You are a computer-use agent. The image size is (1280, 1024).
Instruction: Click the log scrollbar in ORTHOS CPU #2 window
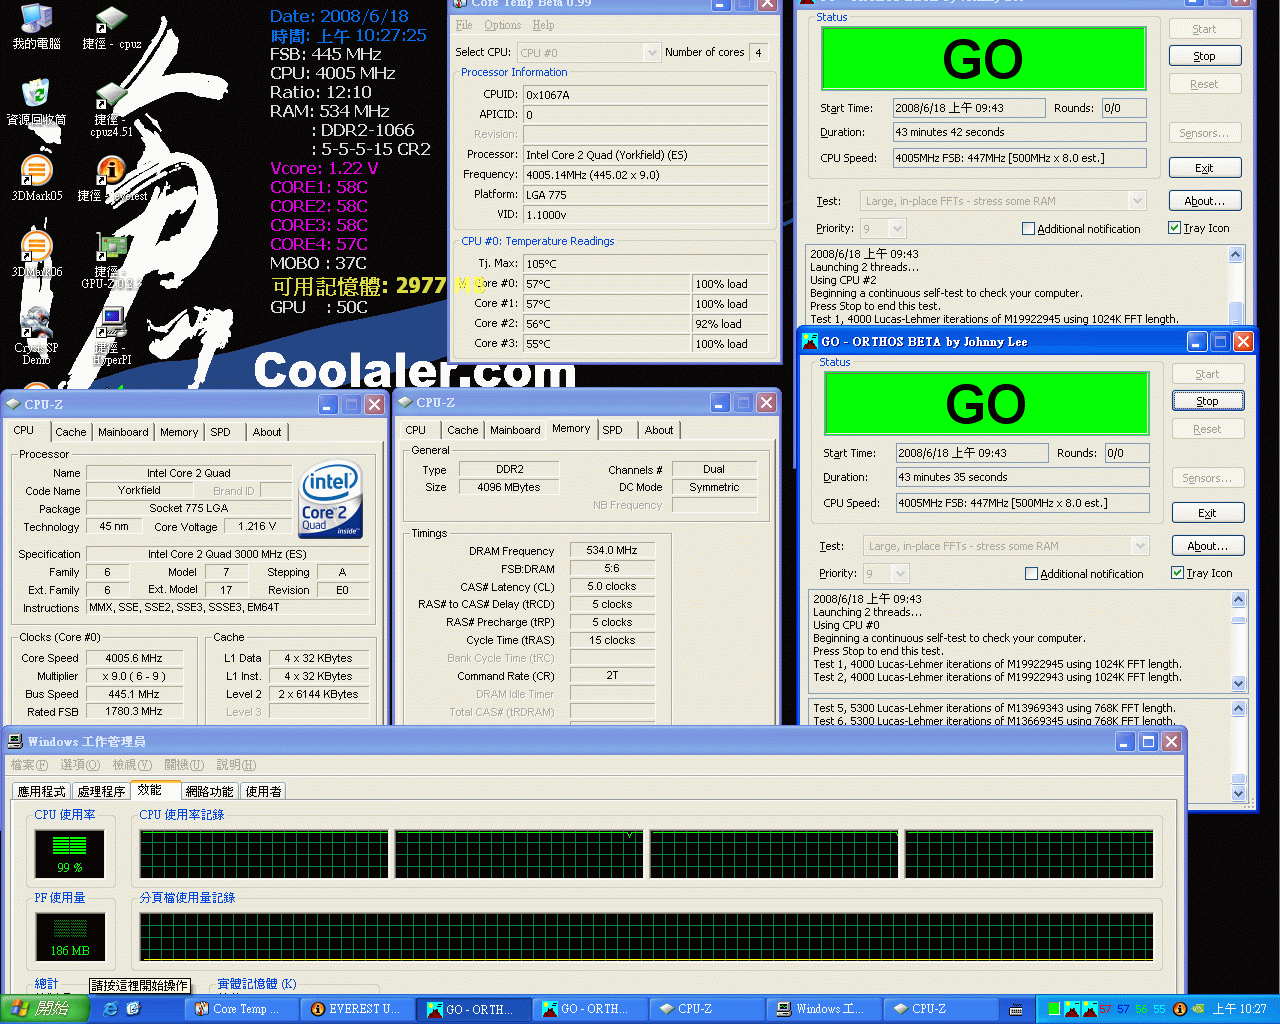[x=1235, y=285]
